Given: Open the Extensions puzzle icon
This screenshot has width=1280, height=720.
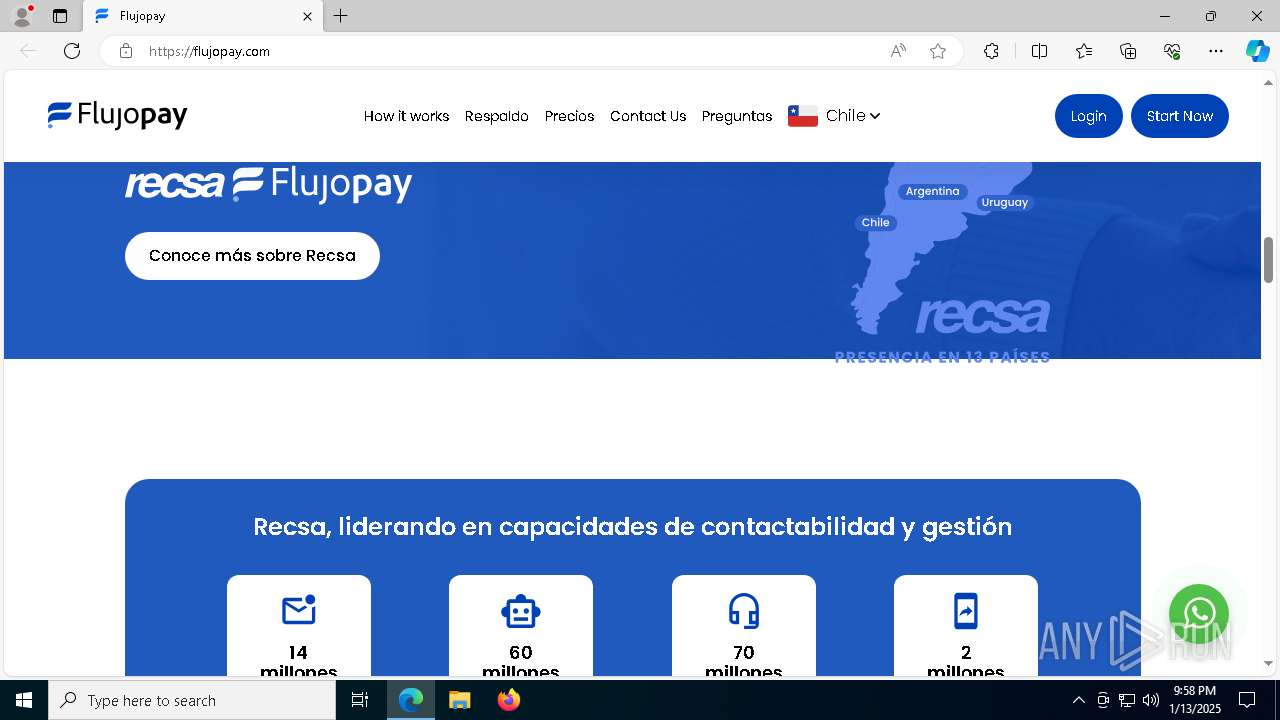Looking at the screenshot, I should [x=991, y=51].
